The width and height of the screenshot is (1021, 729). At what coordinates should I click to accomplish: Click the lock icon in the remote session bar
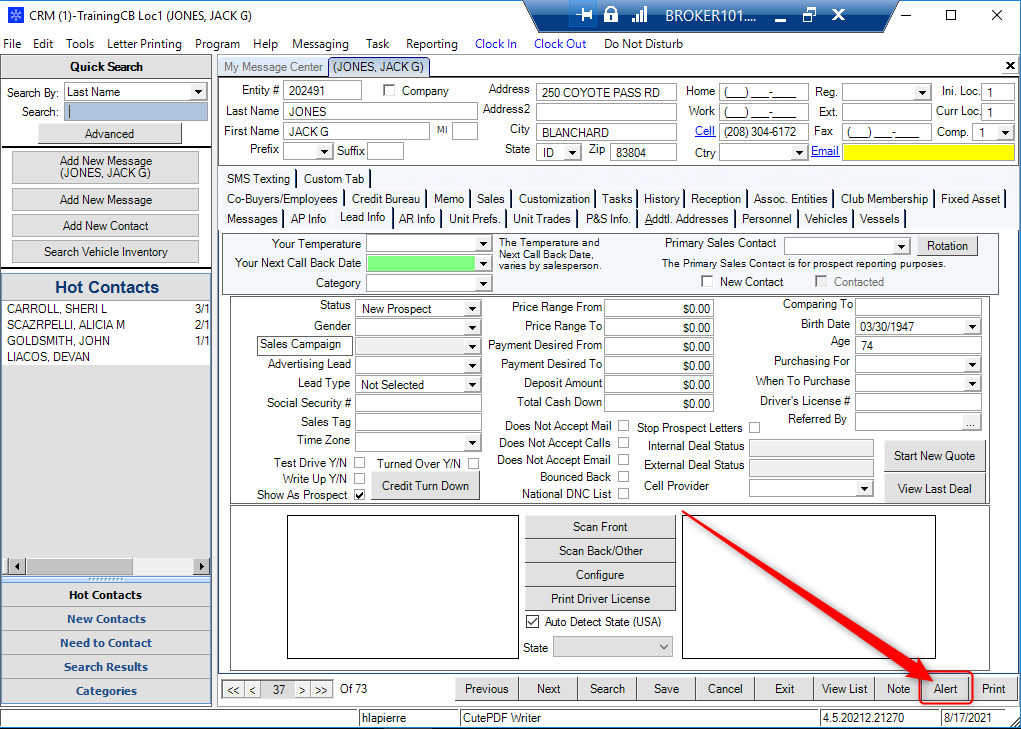pos(611,15)
